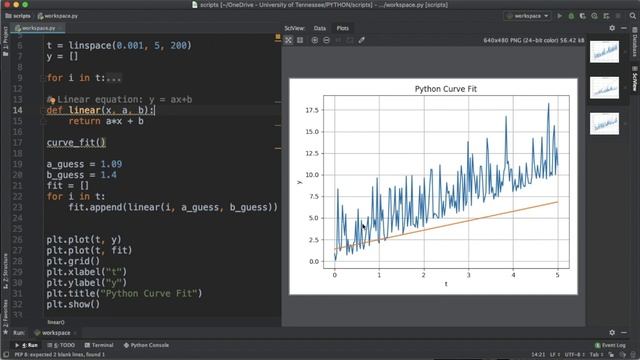Image resolution: width=640 pixels, height=360 pixels.
Task: Click the yellow inspection indicator at editor top
Action: pos(278,38)
